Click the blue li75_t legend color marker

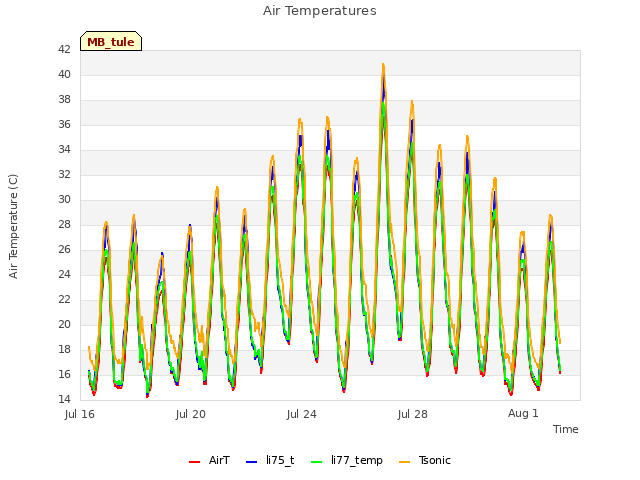coord(251,462)
